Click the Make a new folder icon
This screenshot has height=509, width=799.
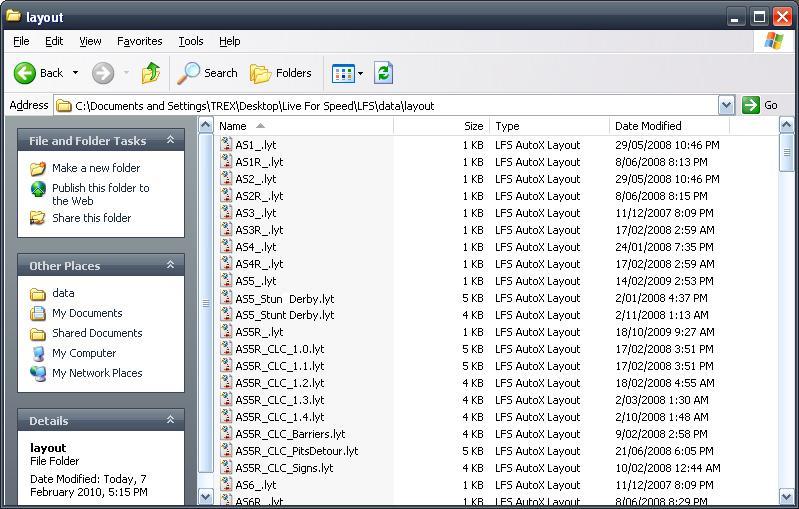tap(38, 168)
